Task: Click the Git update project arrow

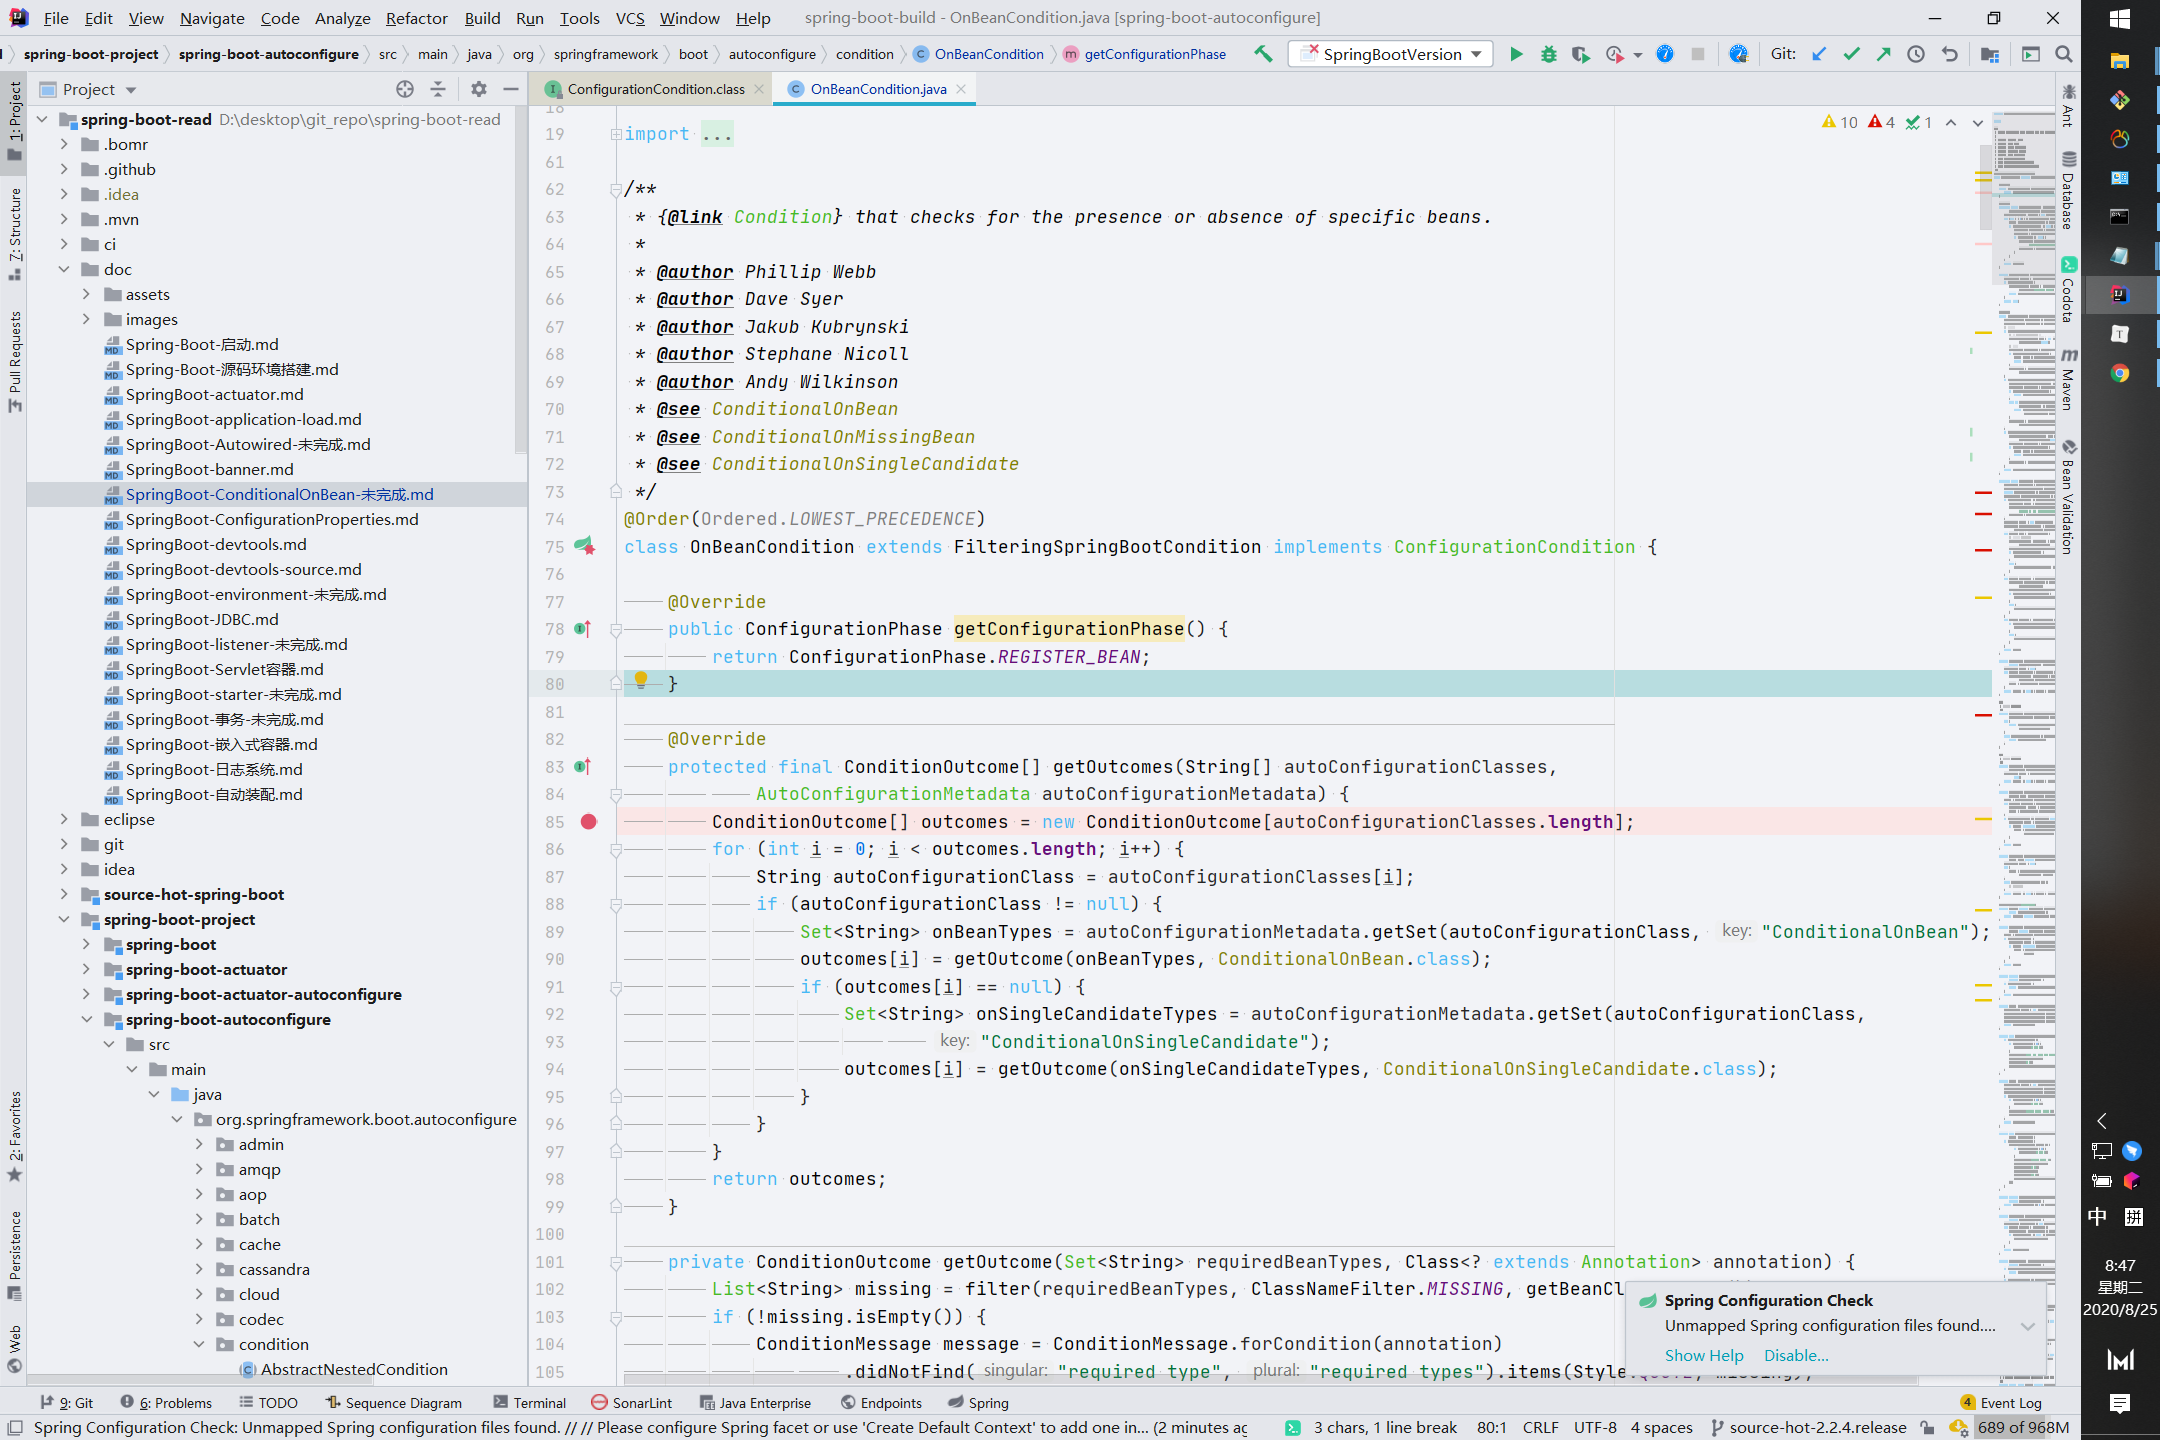Action: point(1819,54)
